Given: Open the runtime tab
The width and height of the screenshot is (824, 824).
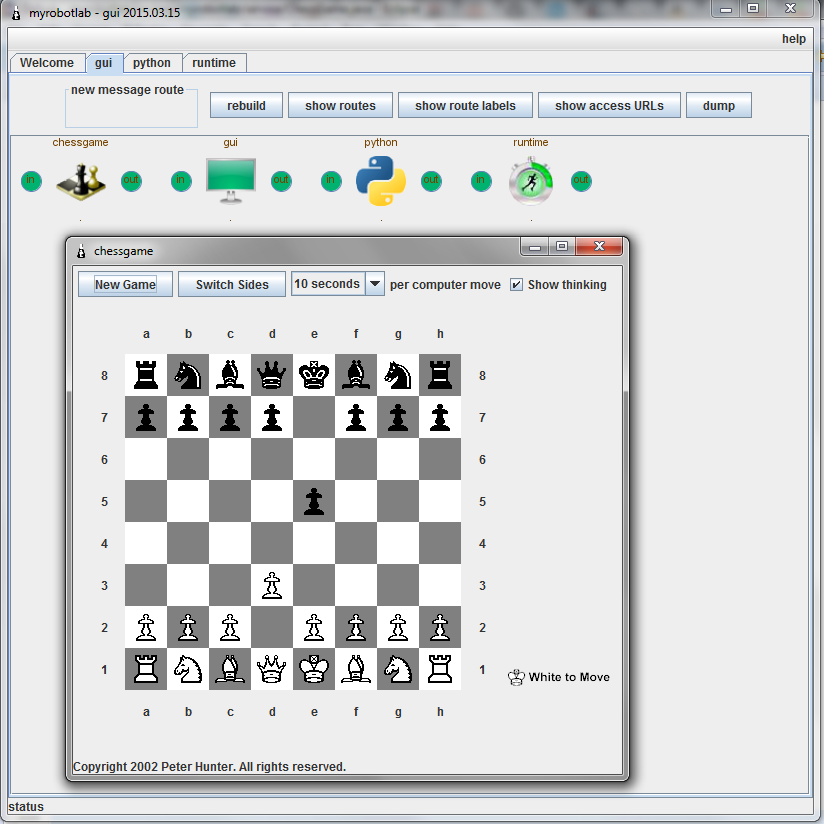Looking at the screenshot, I should (214, 63).
